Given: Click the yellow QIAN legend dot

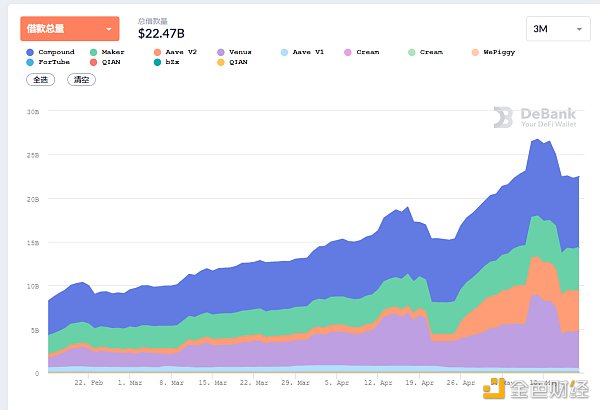Looking at the screenshot, I should click(x=221, y=62).
